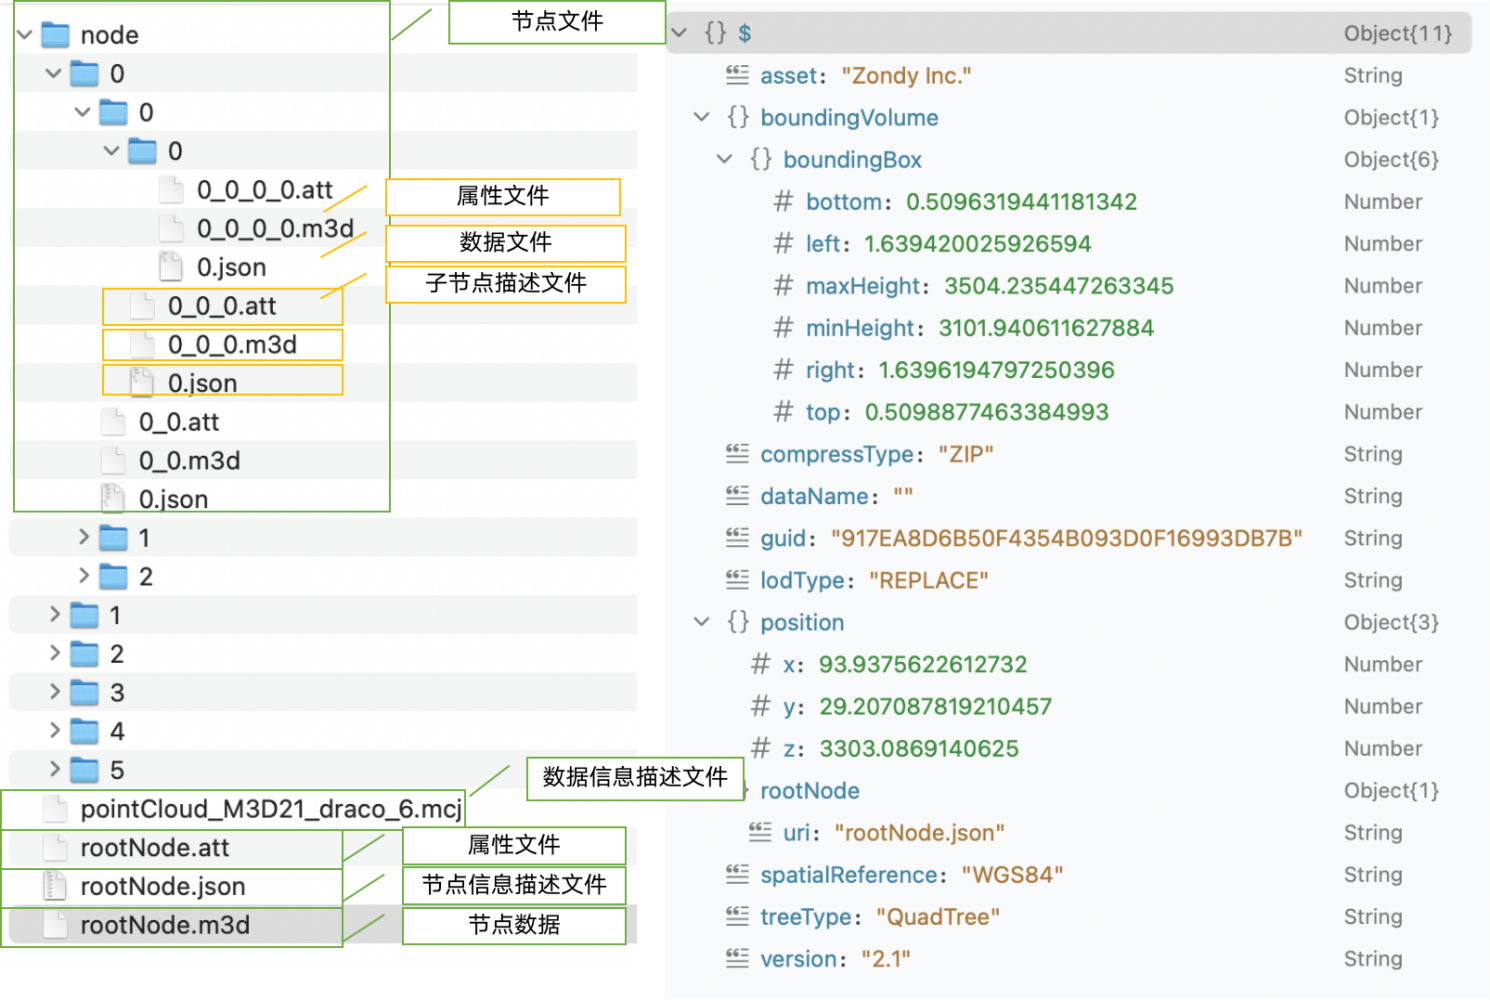Image resolution: width=1490 pixels, height=1000 pixels.
Task: Click the guid value string
Action: pyautogui.click(x=1066, y=538)
